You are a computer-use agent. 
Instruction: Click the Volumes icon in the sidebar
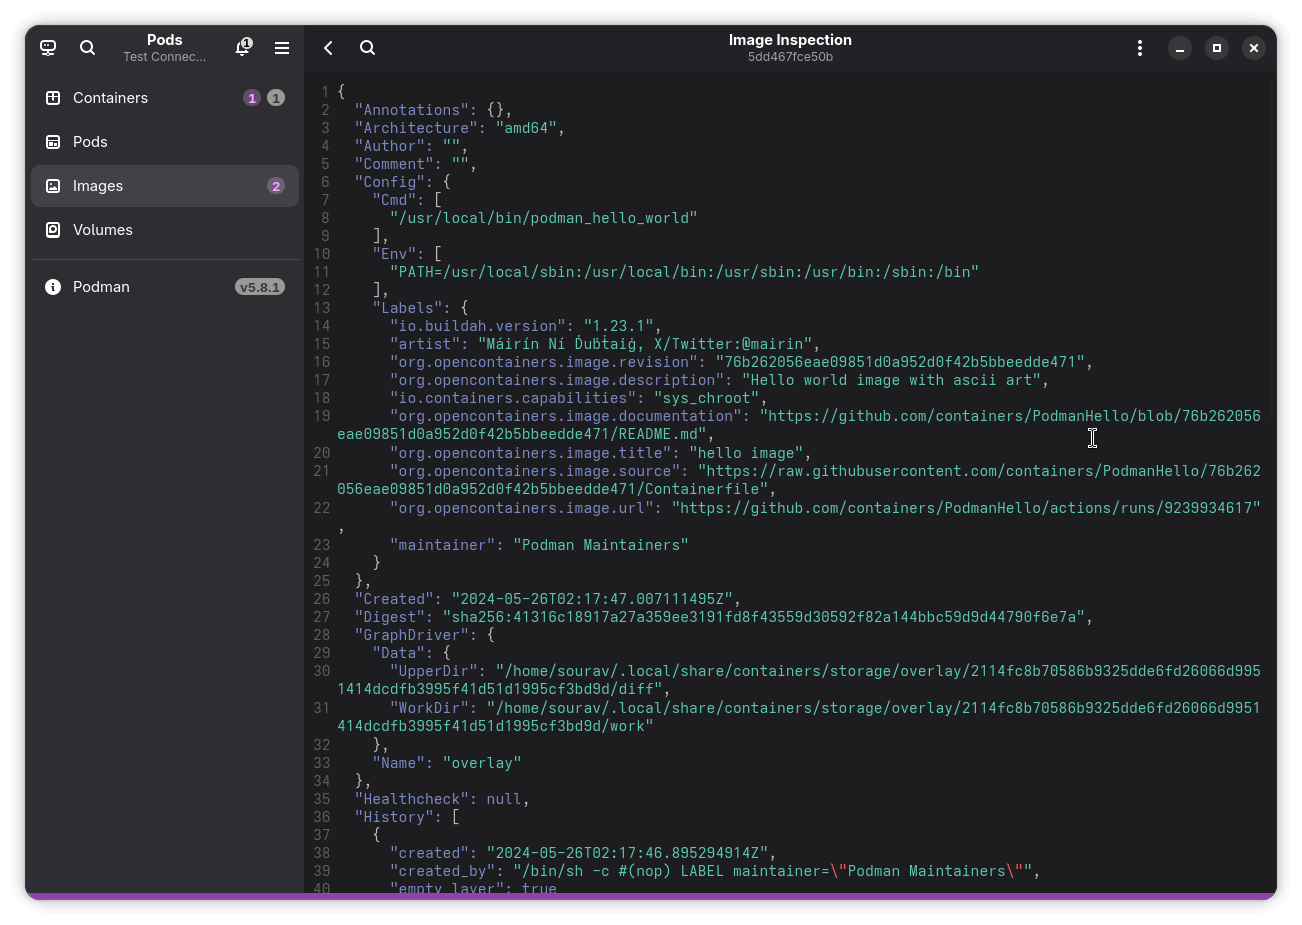click(x=53, y=230)
